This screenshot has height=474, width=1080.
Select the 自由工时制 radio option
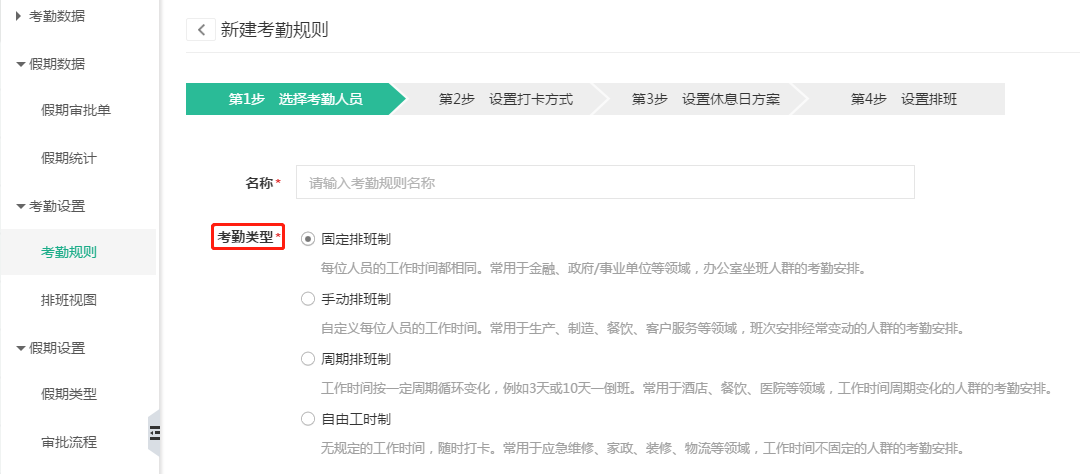308,420
